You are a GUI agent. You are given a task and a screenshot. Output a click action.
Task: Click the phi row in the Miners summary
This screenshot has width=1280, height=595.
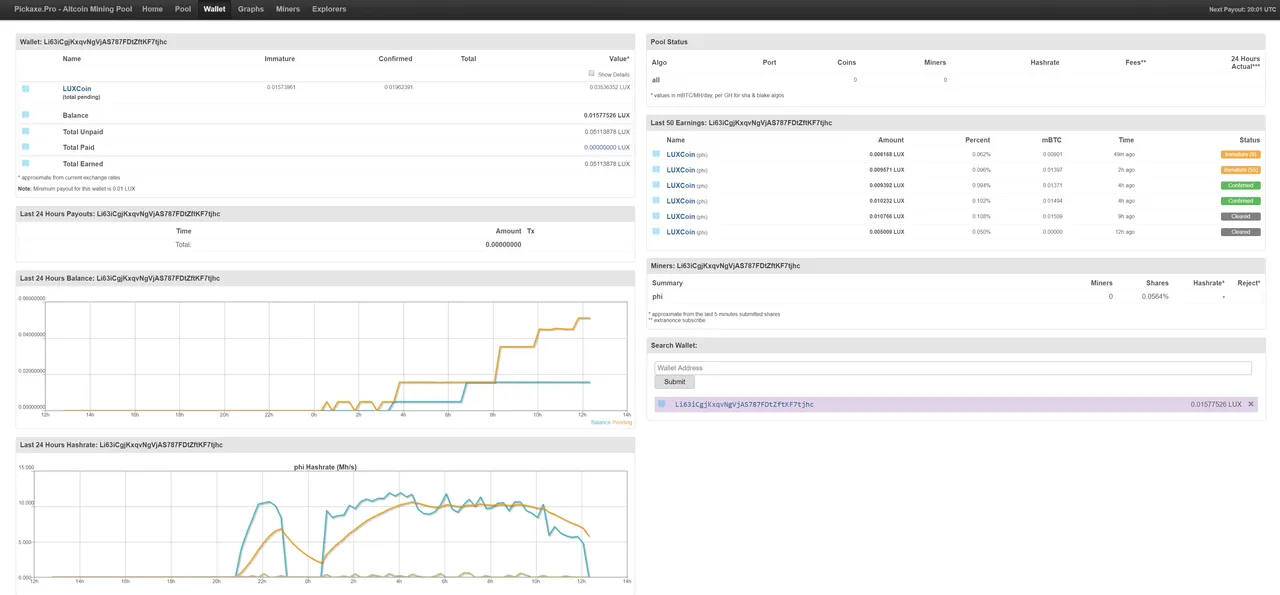pos(955,296)
